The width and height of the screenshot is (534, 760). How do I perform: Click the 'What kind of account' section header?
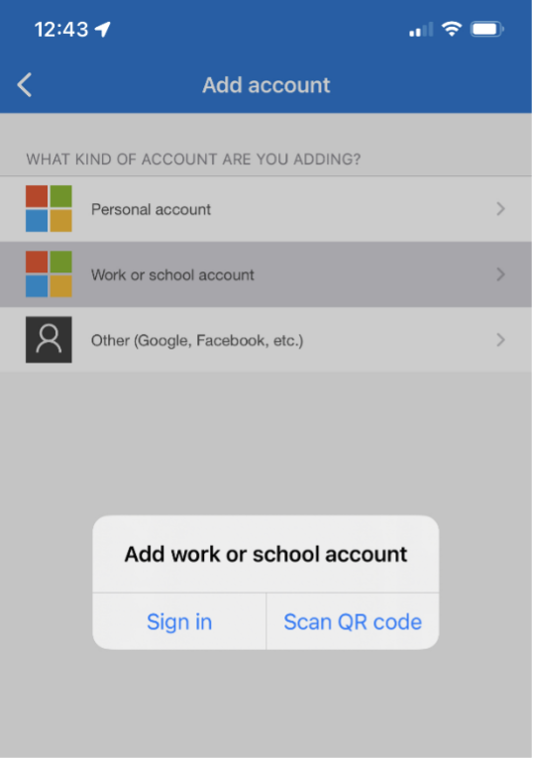pyautogui.click(x=193, y=159)
